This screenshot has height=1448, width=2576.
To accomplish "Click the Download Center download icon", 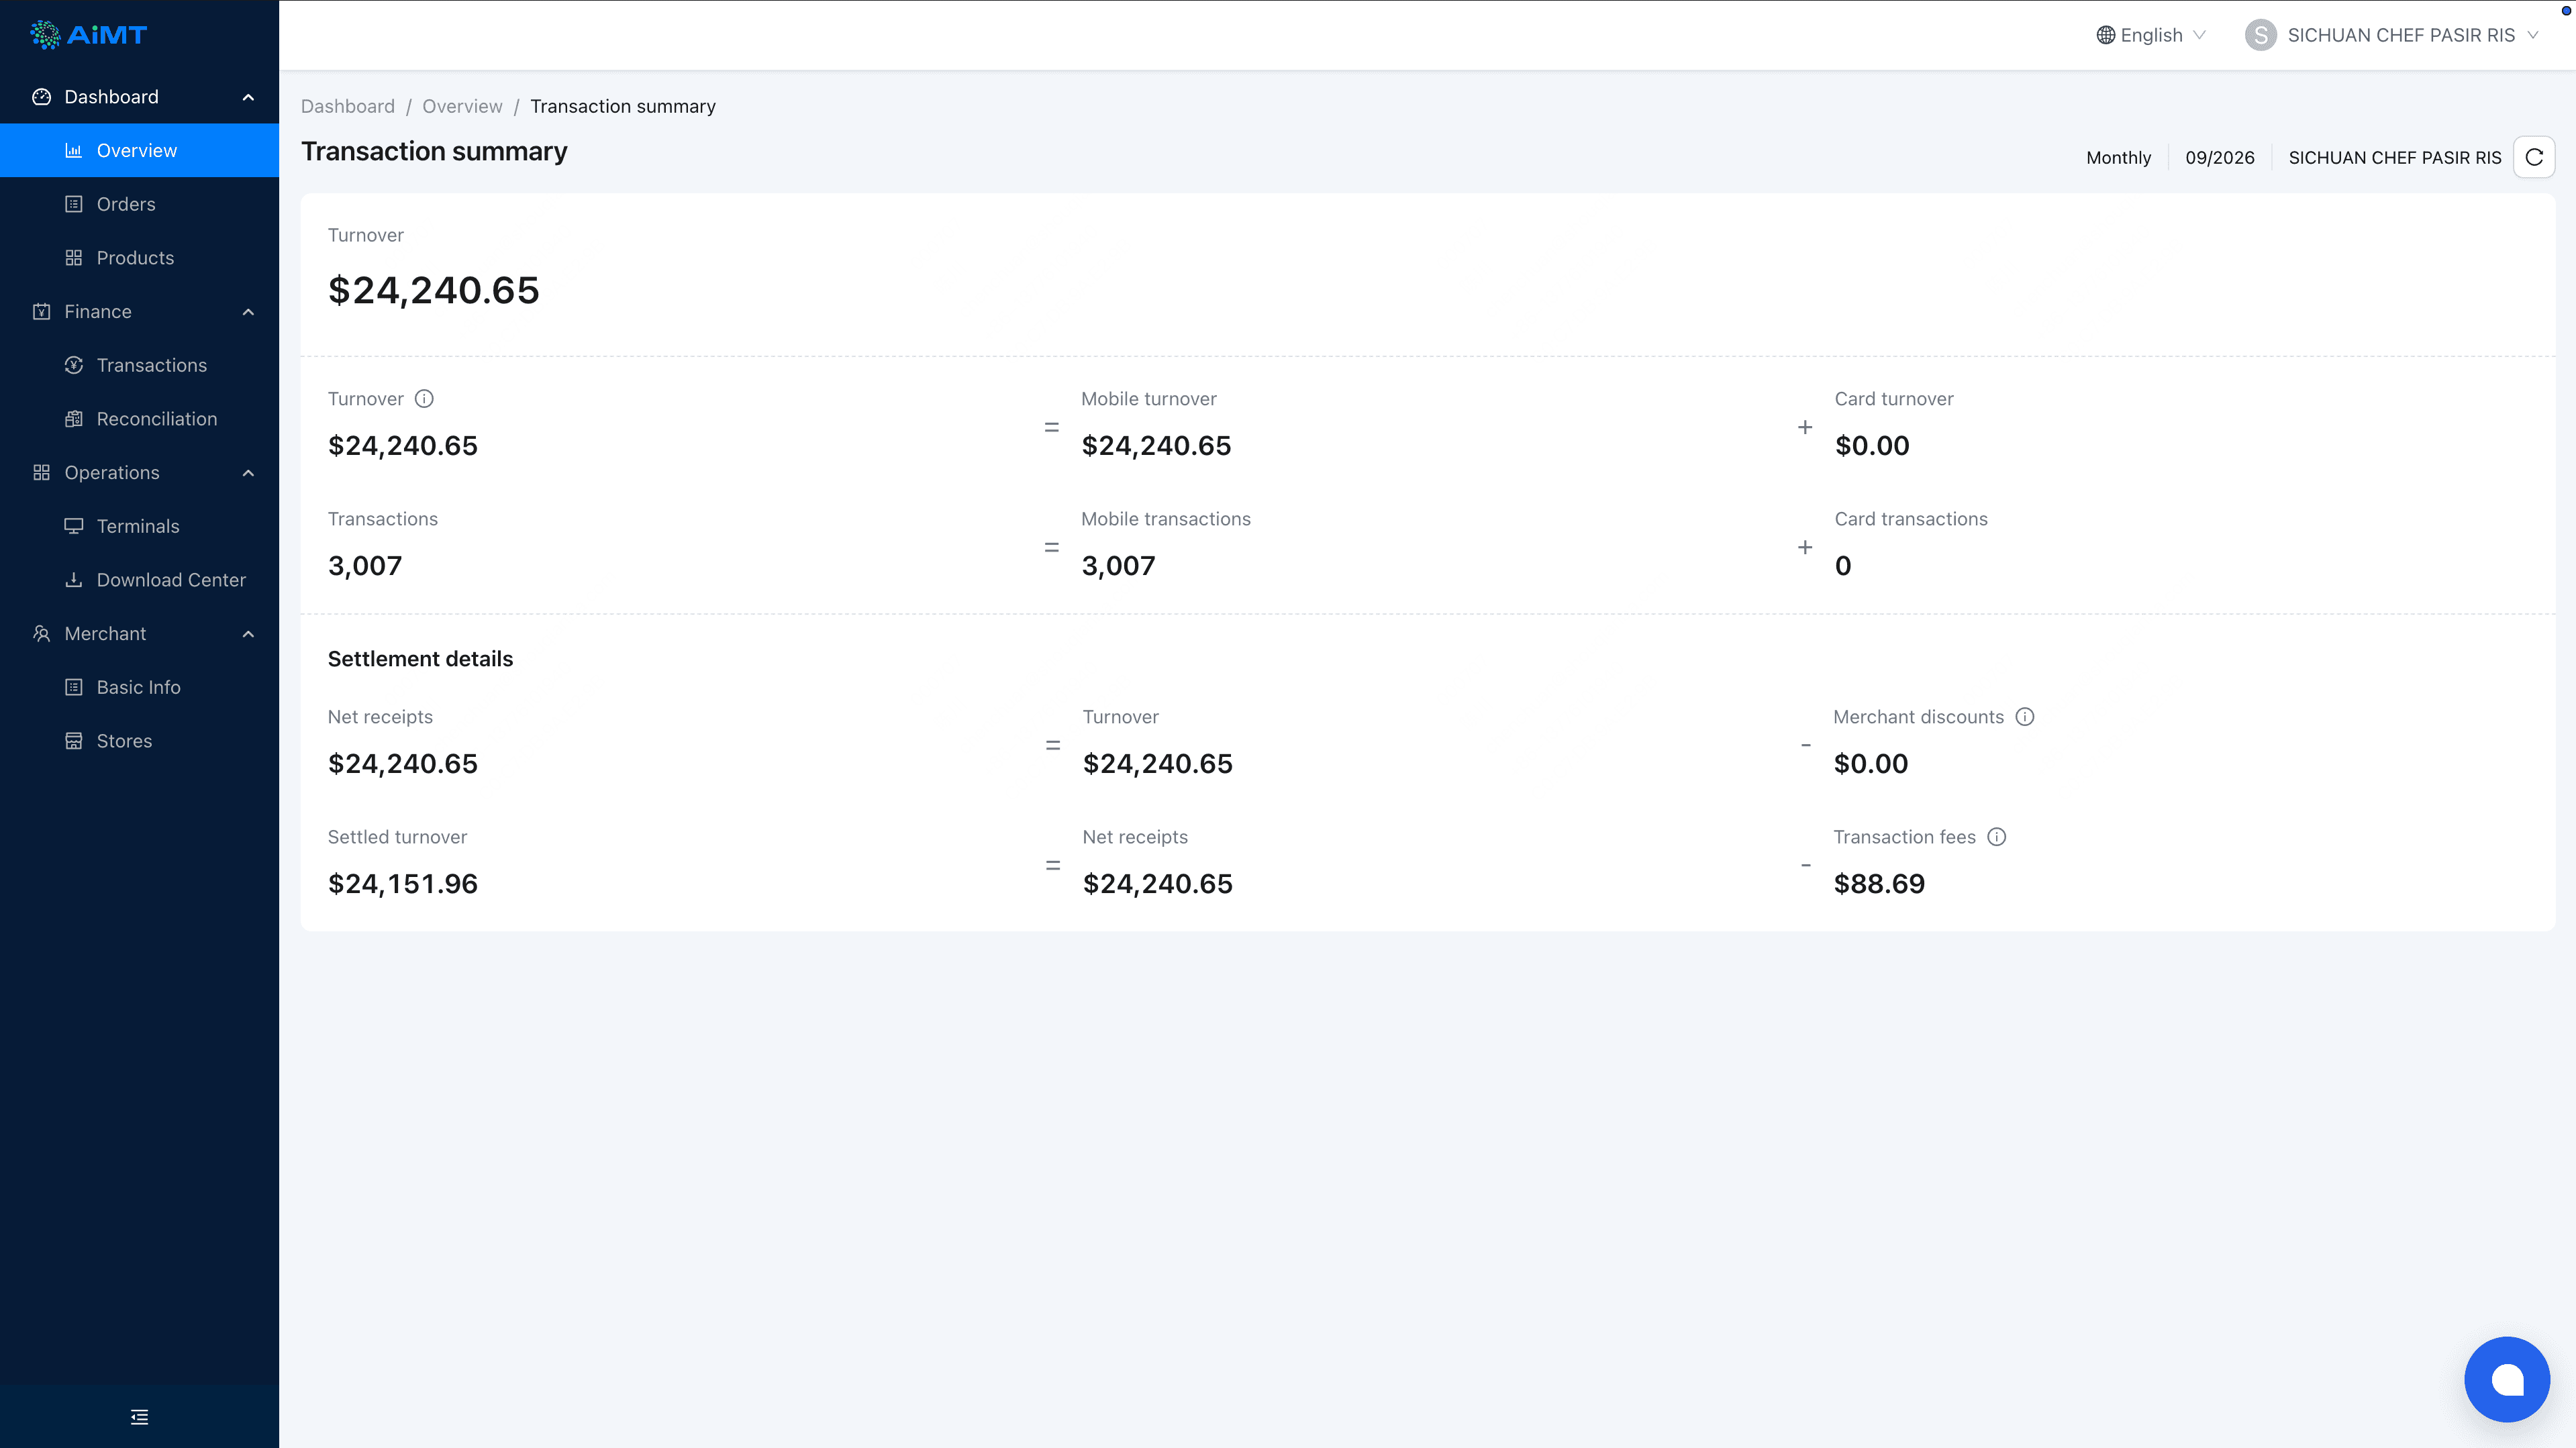I will (x=73, y=580).
